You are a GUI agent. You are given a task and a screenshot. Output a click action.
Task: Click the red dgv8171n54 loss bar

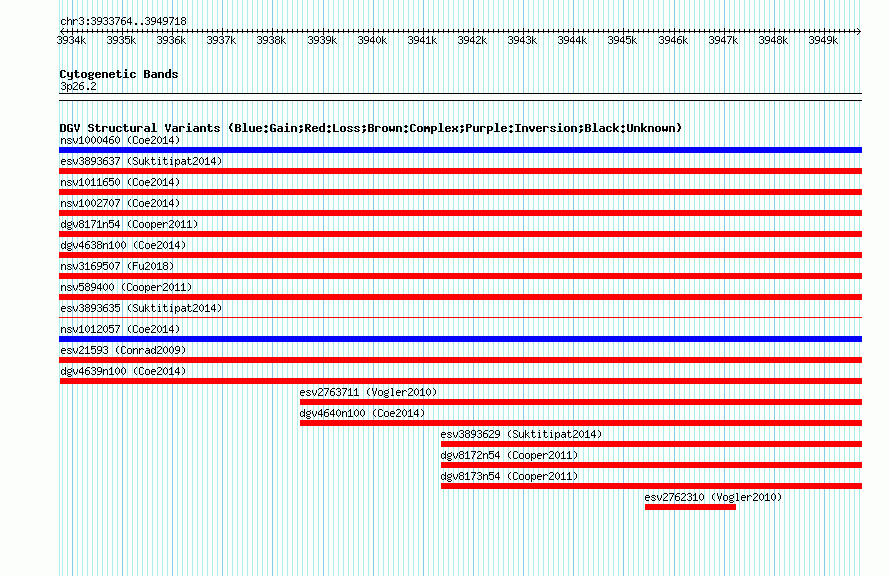coord(460,234)
